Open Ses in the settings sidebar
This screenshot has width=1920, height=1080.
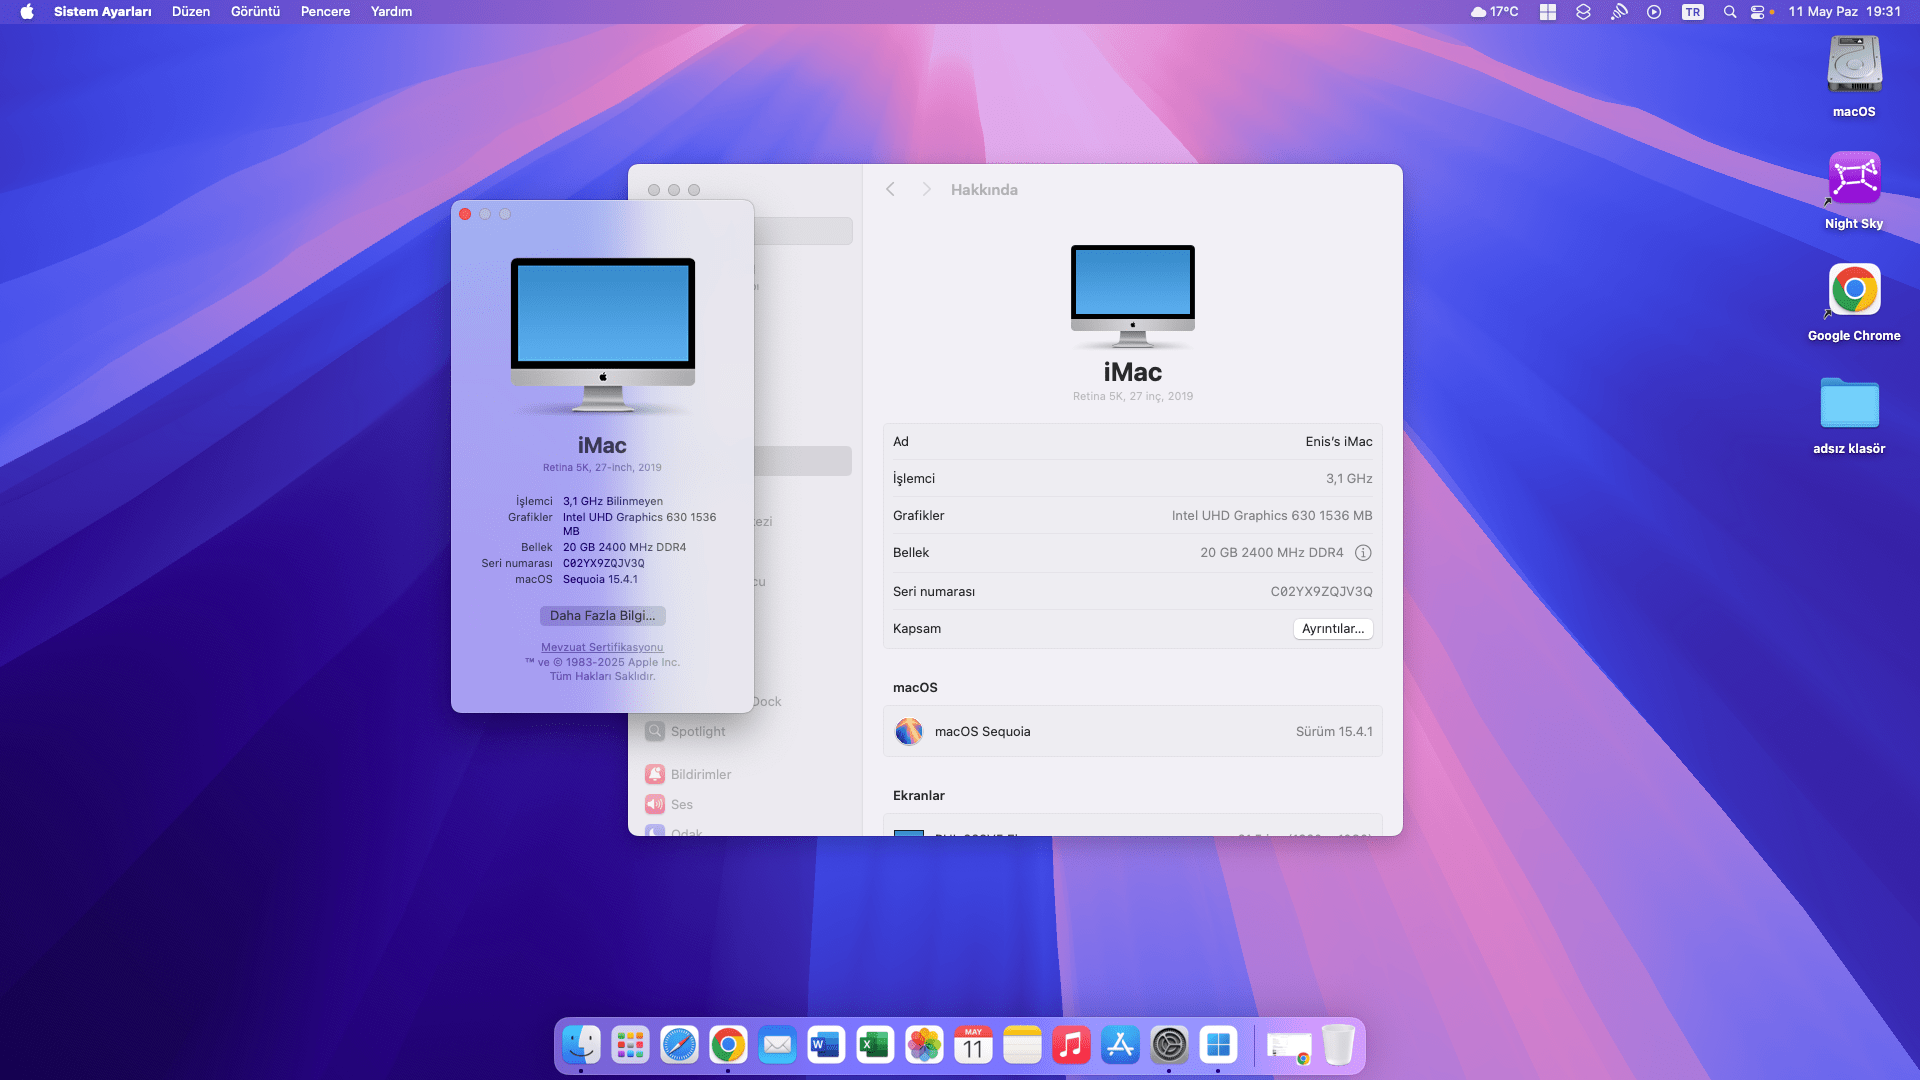pos(681,804)
